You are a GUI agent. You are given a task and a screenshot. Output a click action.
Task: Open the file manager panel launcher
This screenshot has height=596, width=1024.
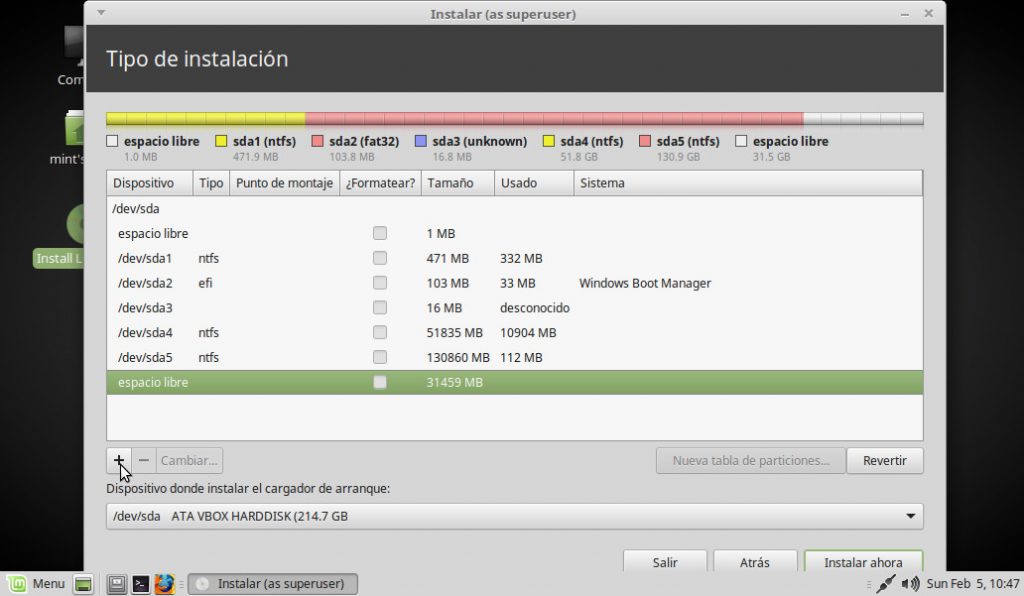pyautogui.click(x=117, y=584)
